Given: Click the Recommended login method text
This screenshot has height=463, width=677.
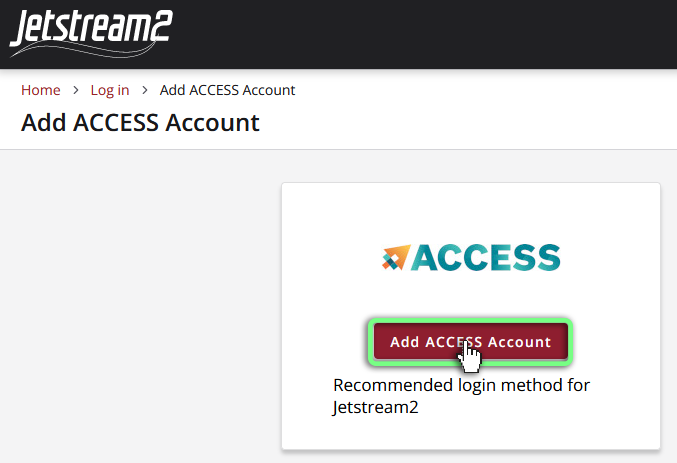Looking at the screenshot, I should pos(461,385).
